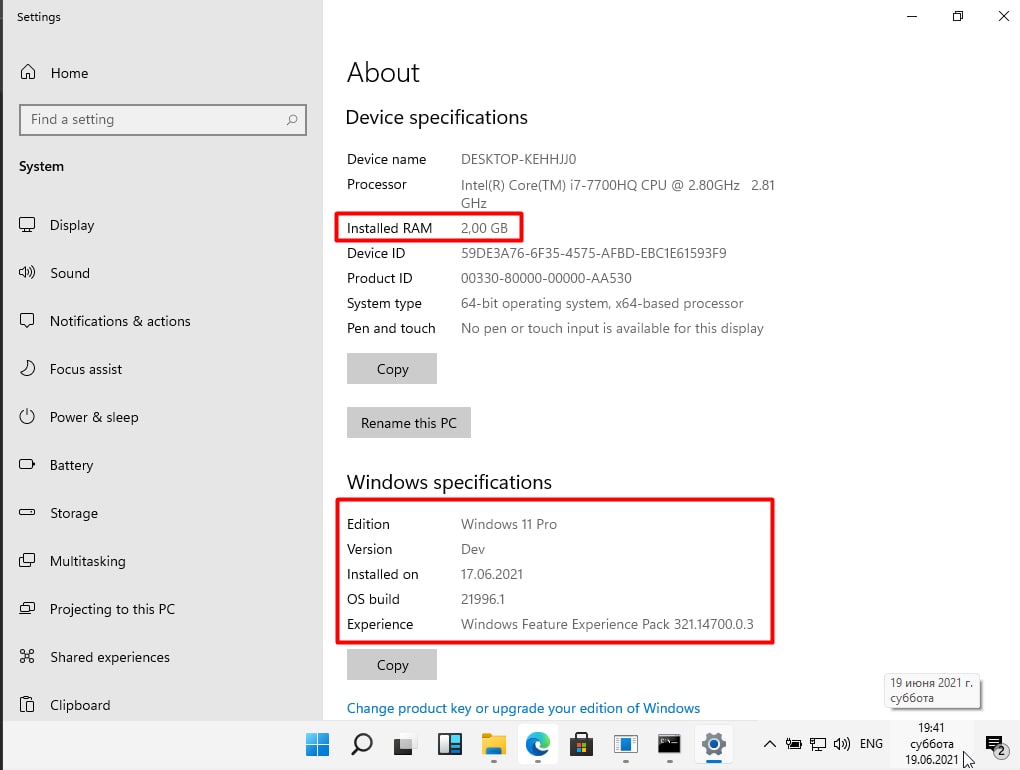The image size is (1020, 770).
Task: Click the OS build value 21996.1
Action: (483, 600)
